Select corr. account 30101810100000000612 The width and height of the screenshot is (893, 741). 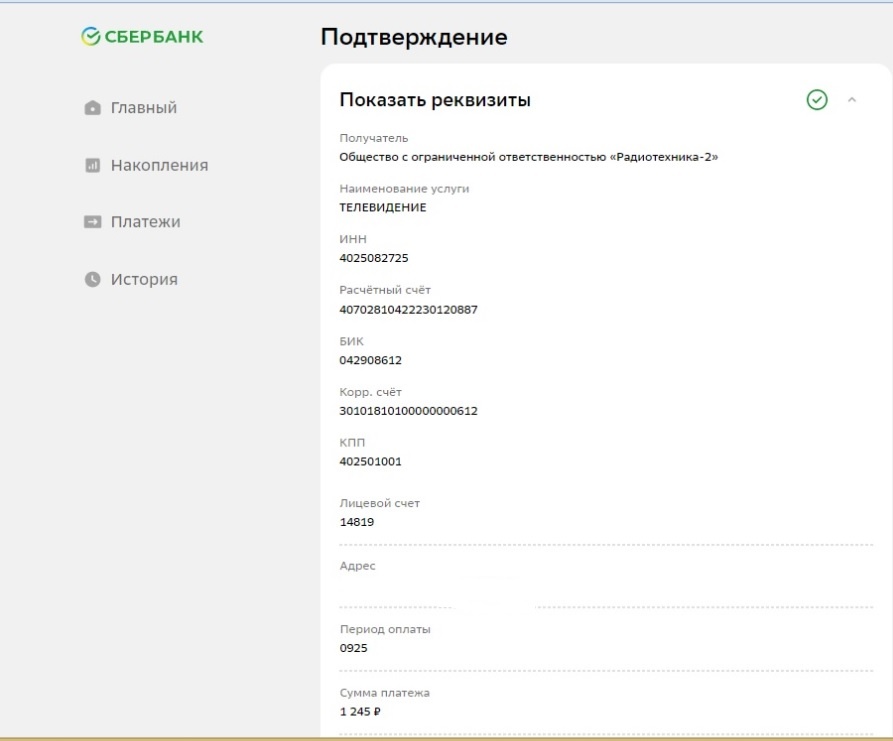pyautogui.click(x=408, y=411)
